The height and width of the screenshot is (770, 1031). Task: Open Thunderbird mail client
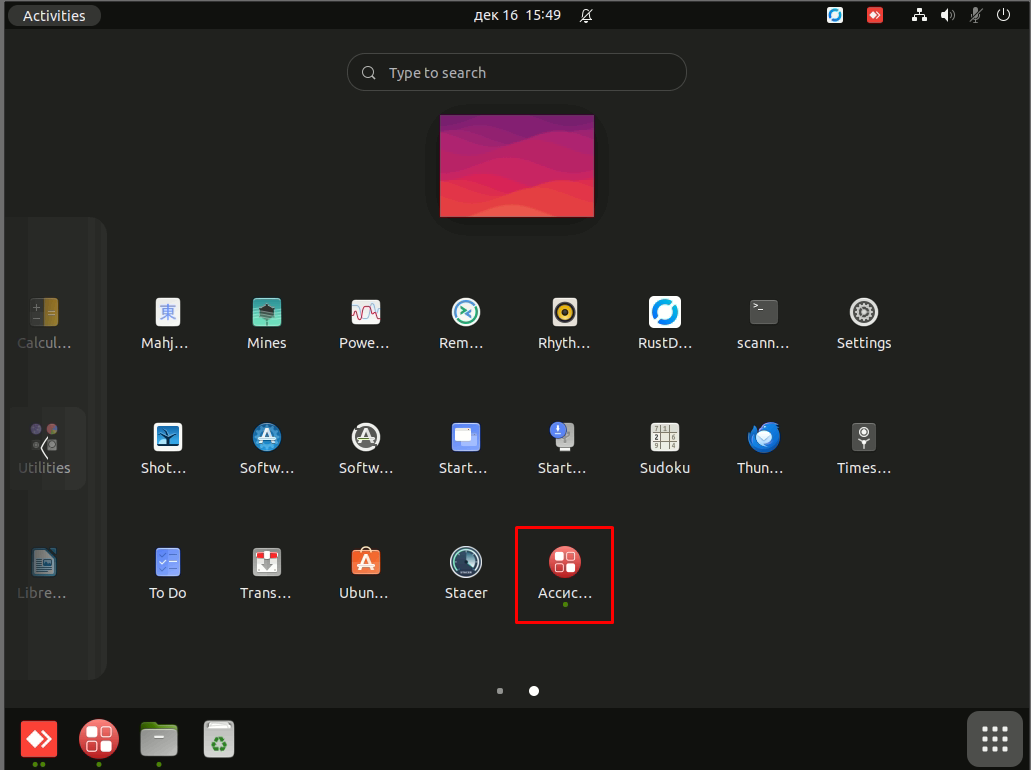[x=764, y=437]
